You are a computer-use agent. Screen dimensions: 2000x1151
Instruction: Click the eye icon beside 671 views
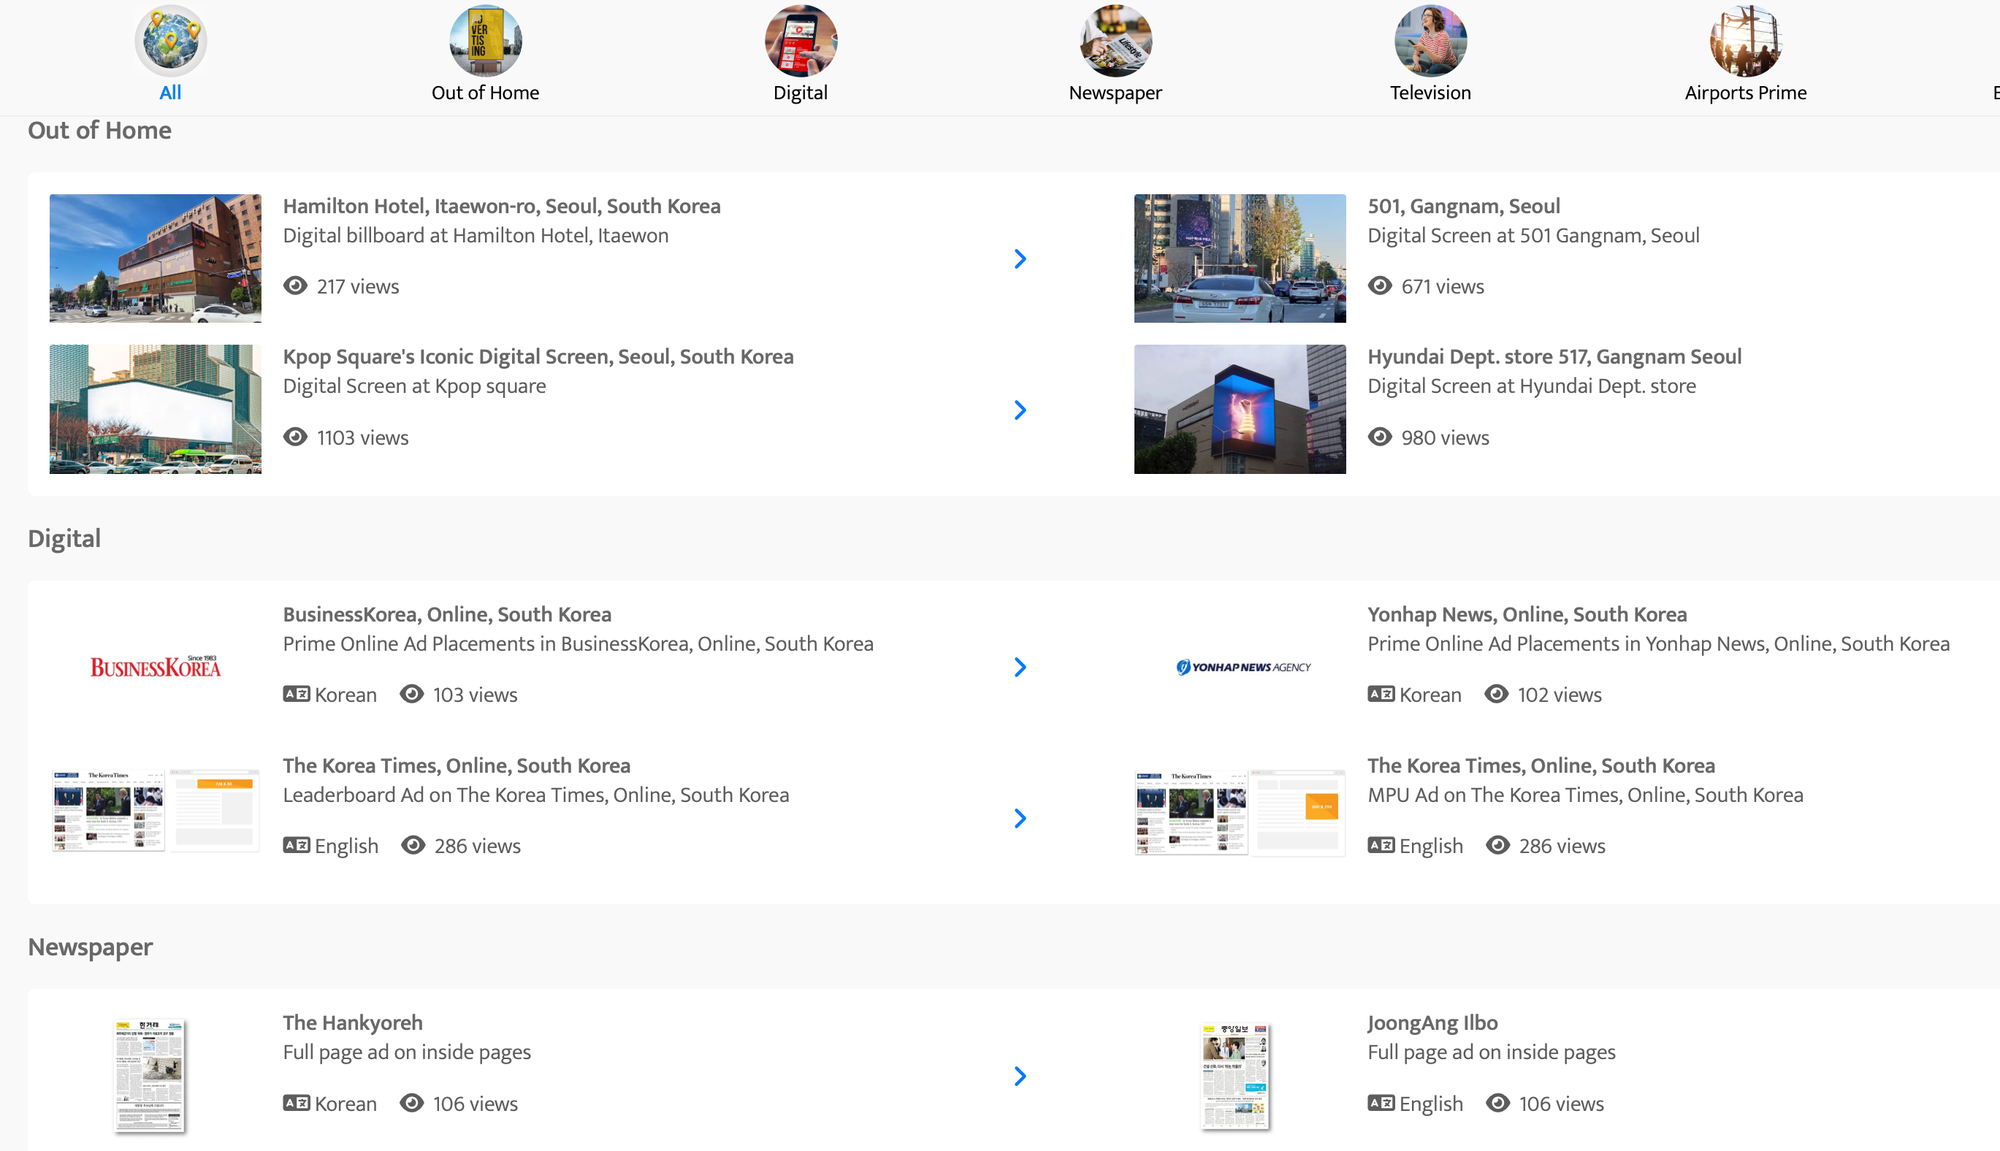(x=1380, y=286)
